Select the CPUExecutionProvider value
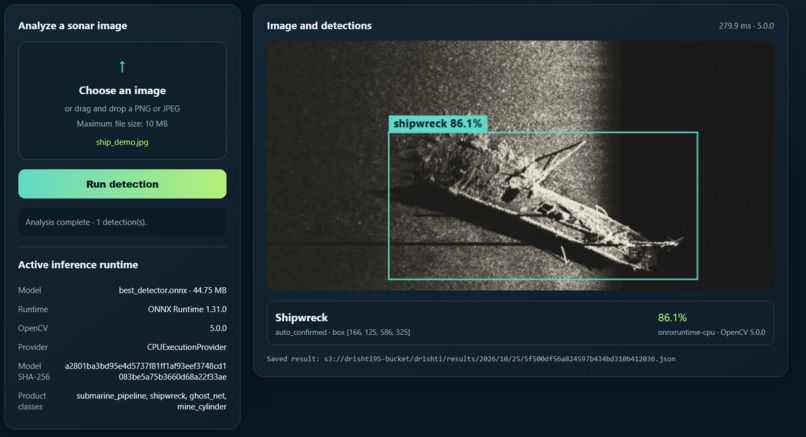Screen dimensions: 806x437 pos(187,347)
